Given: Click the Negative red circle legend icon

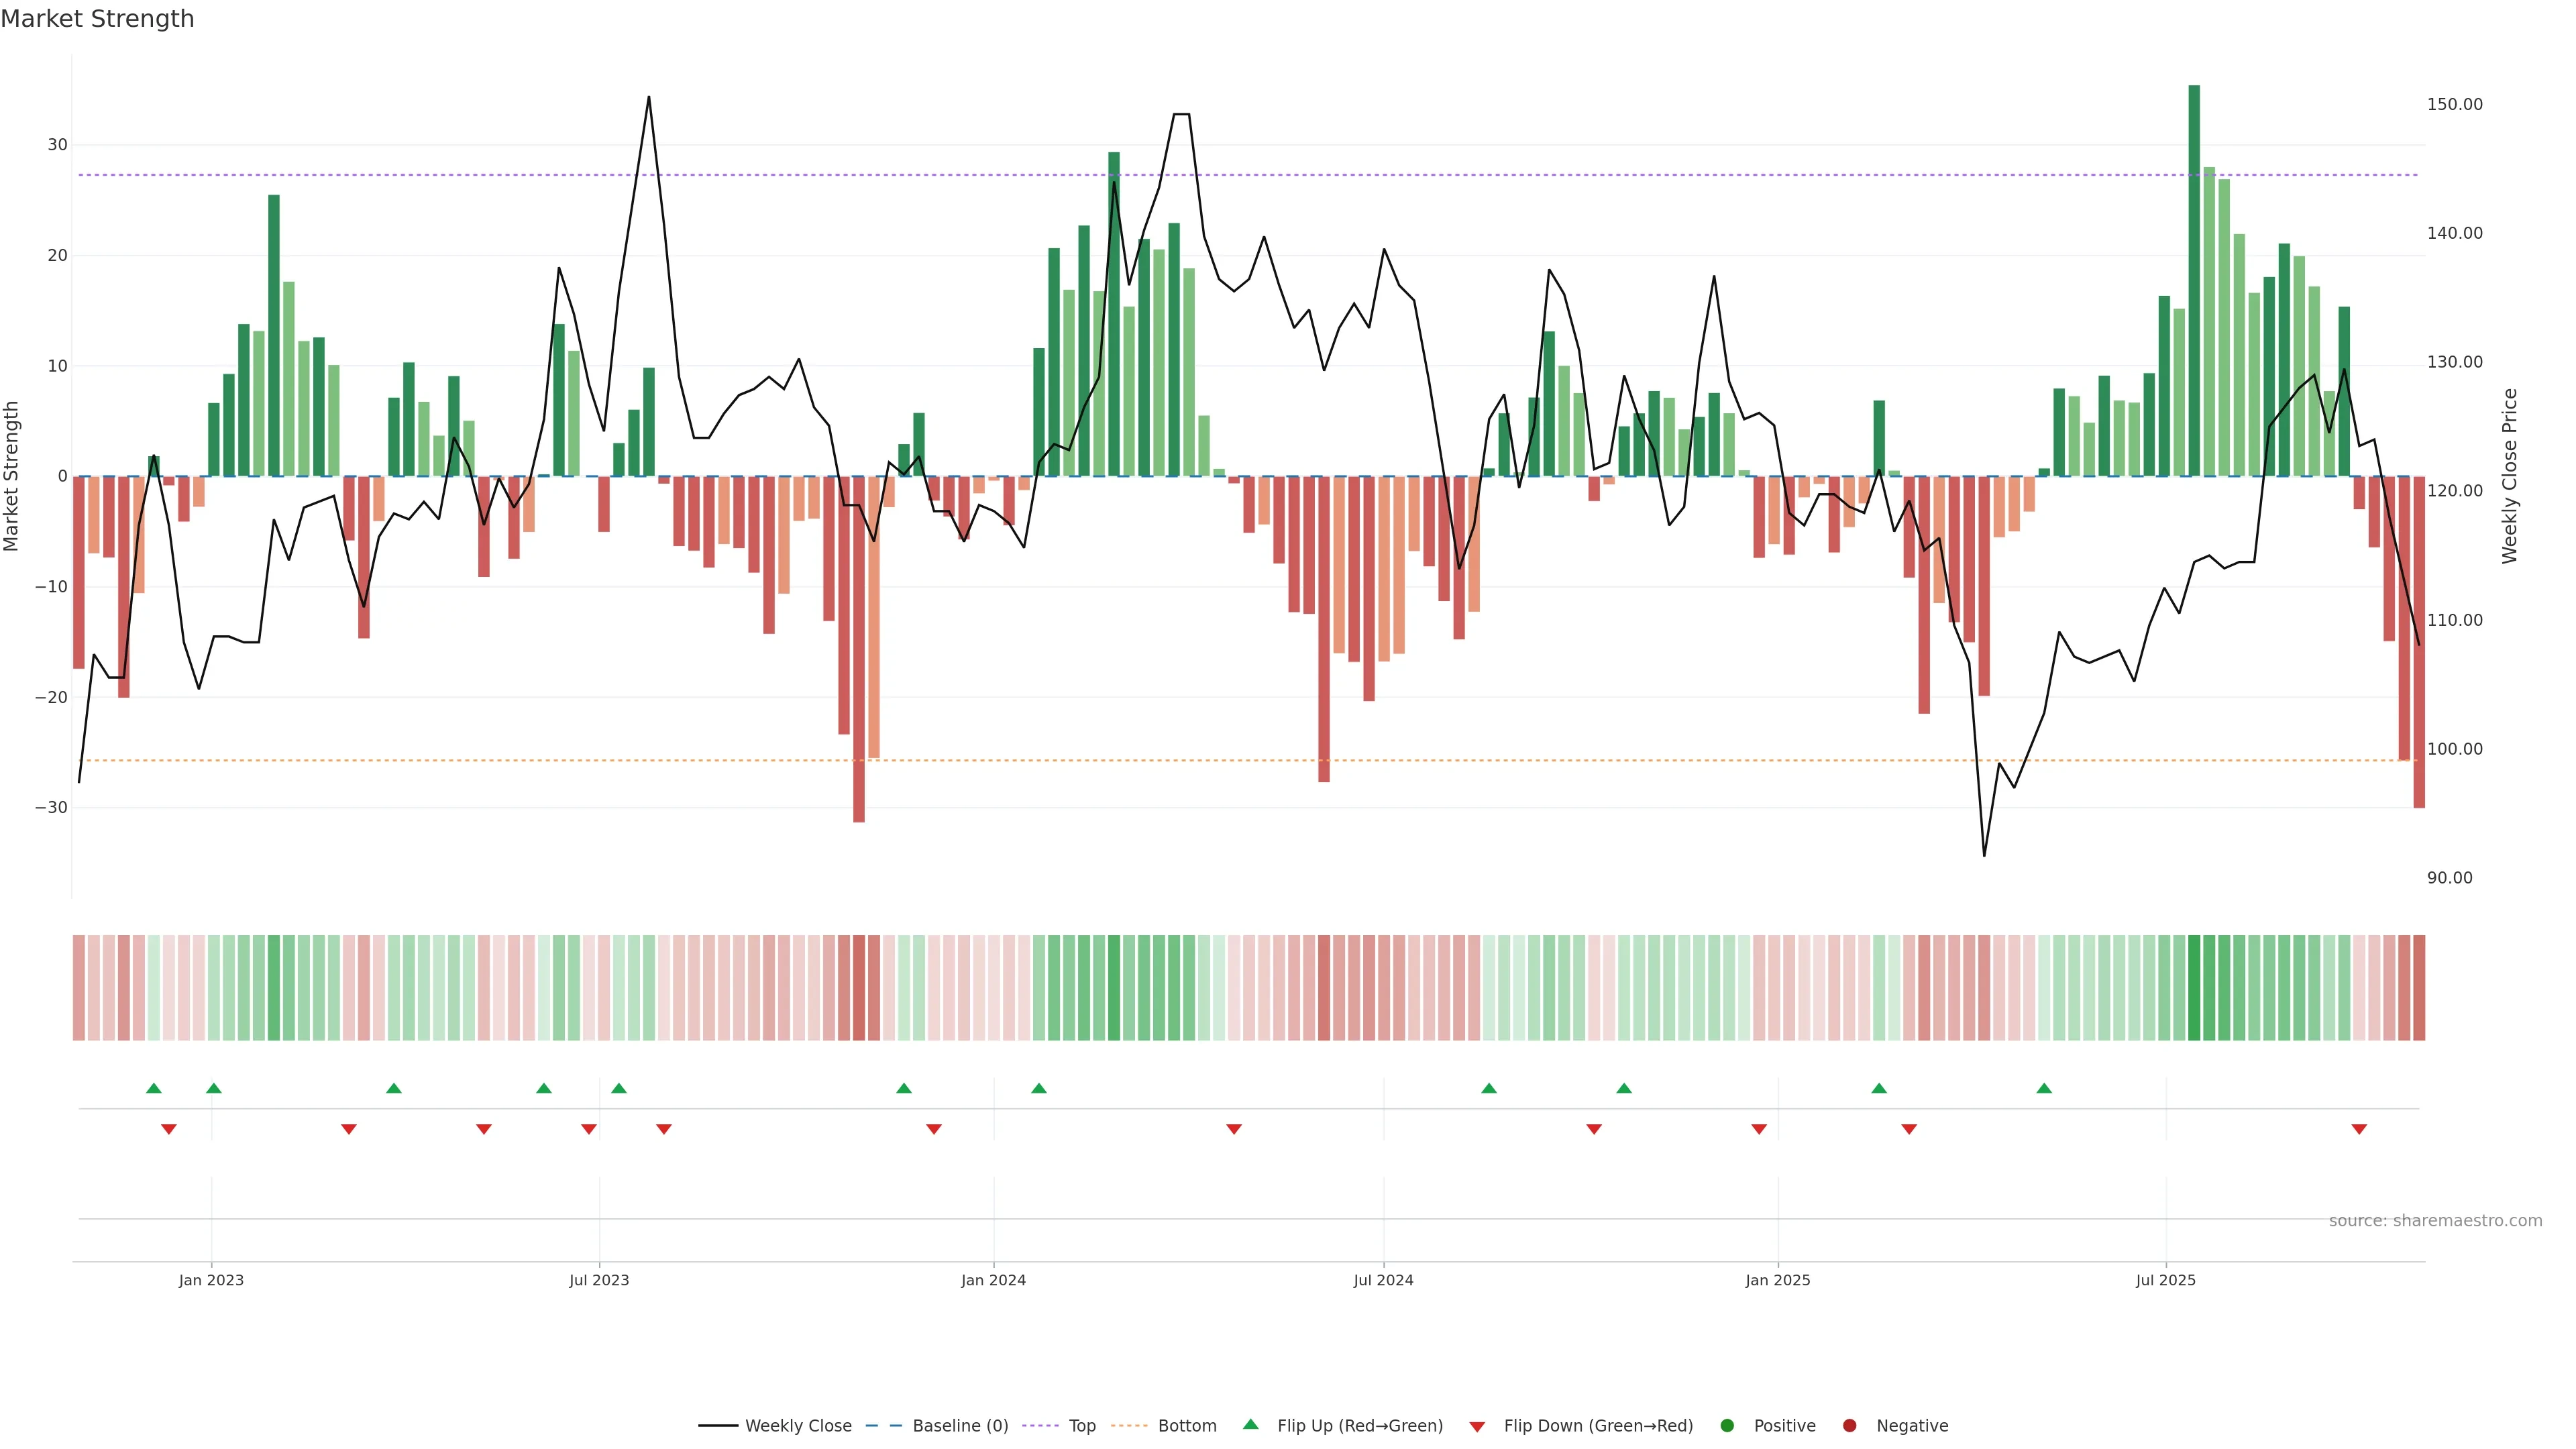Looking at the screenshot, I should 1849,1425.
